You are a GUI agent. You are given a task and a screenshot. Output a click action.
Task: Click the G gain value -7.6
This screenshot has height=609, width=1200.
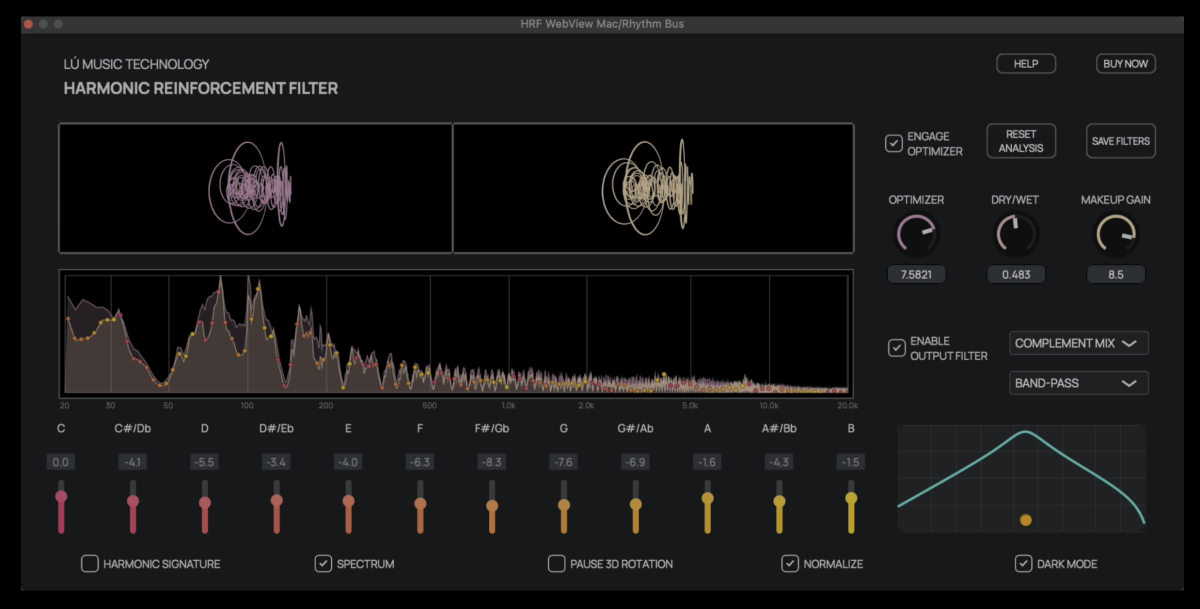pyautogui.click(x=564, y=462)
